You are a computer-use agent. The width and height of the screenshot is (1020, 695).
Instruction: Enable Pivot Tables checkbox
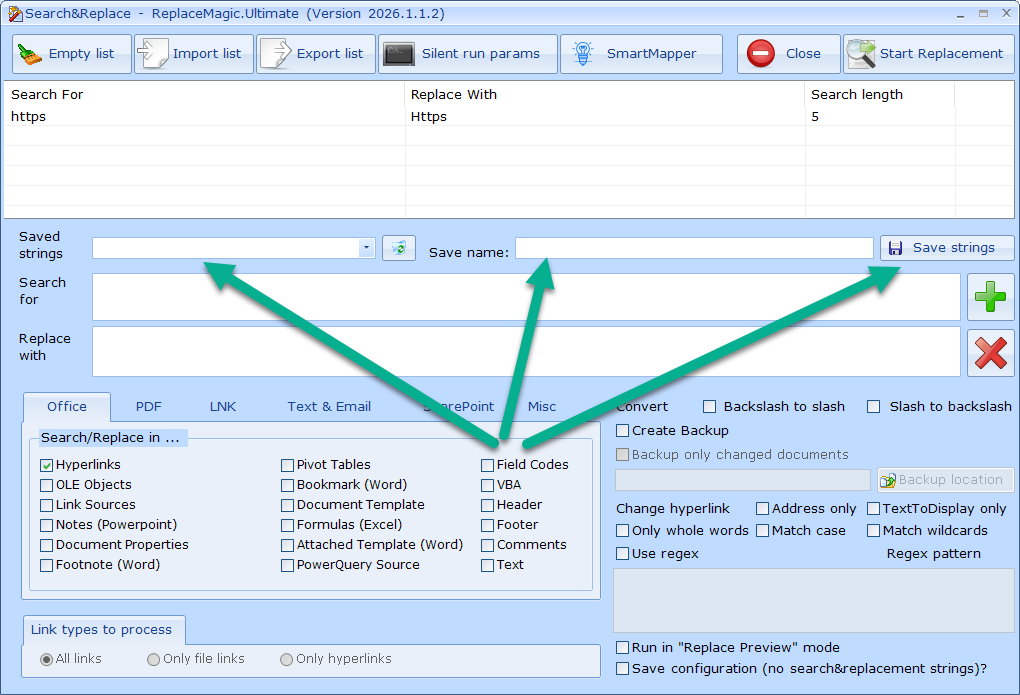click(x=288, y=465)
